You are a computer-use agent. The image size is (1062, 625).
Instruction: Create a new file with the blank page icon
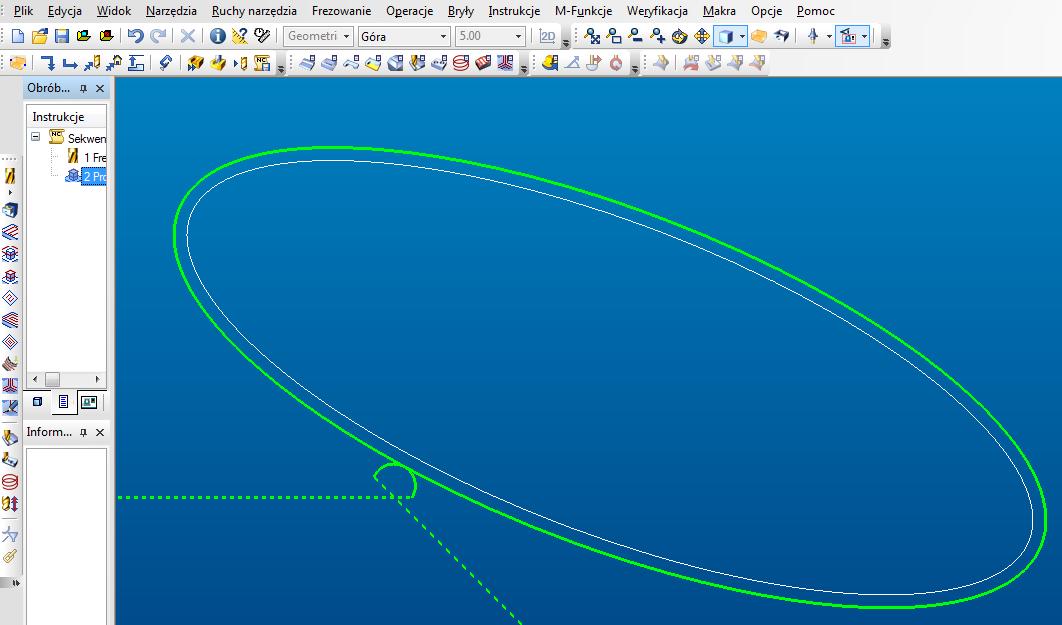pyautogui.click(x=18, y=37)
